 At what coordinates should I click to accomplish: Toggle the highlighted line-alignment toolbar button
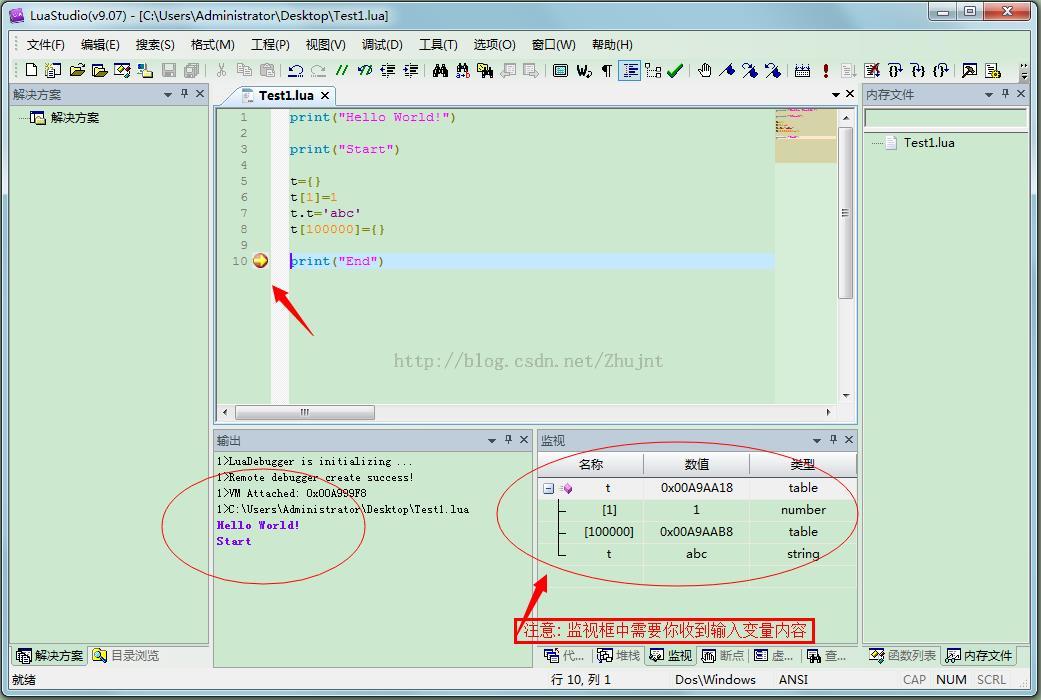point(629,70)
